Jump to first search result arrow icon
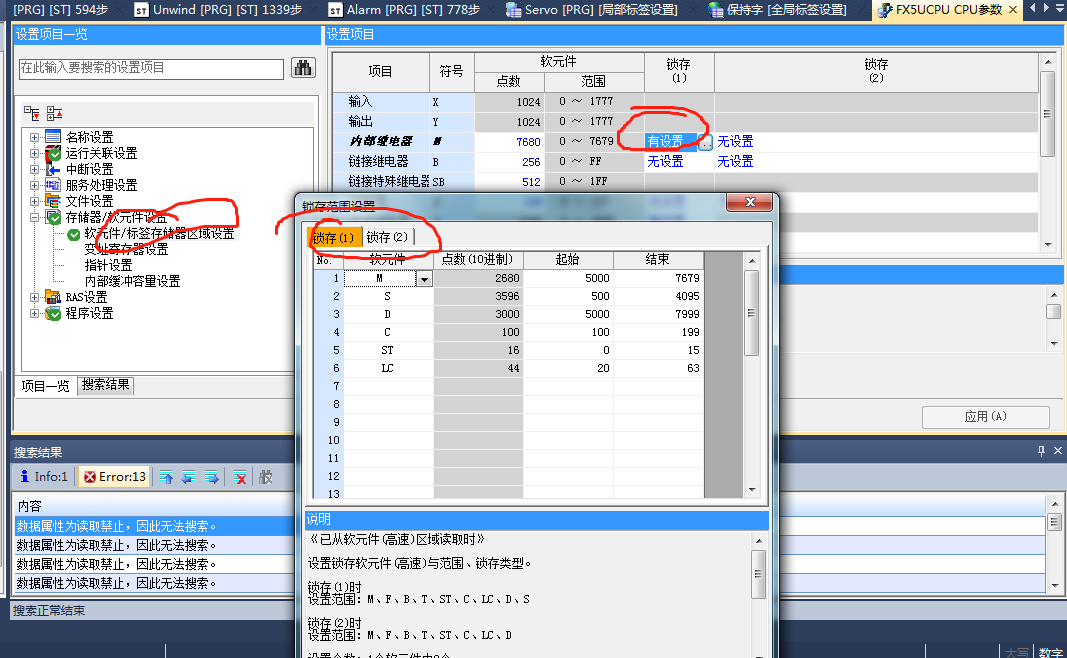The width and height of the screenshot is (1067, 658). click(x=166, y=477)
